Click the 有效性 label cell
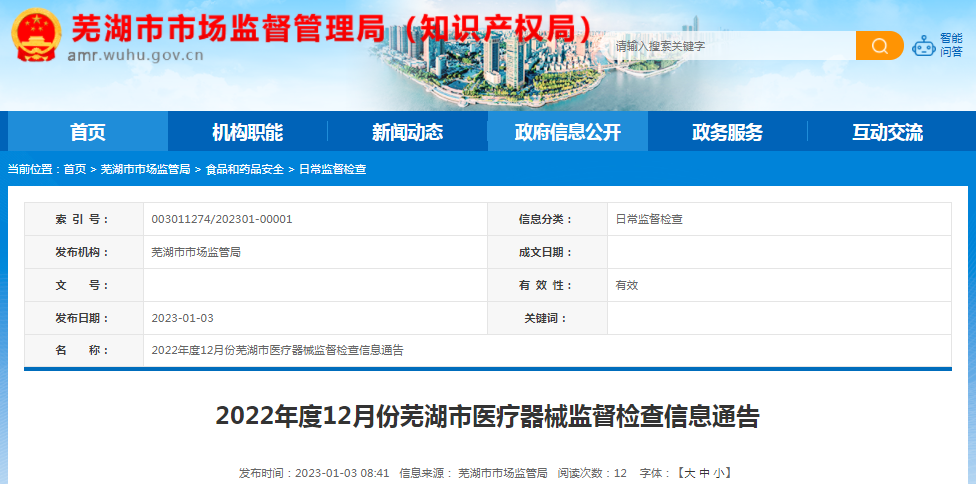Viewport: 976px width, 484px height. (x=548, y=285)
